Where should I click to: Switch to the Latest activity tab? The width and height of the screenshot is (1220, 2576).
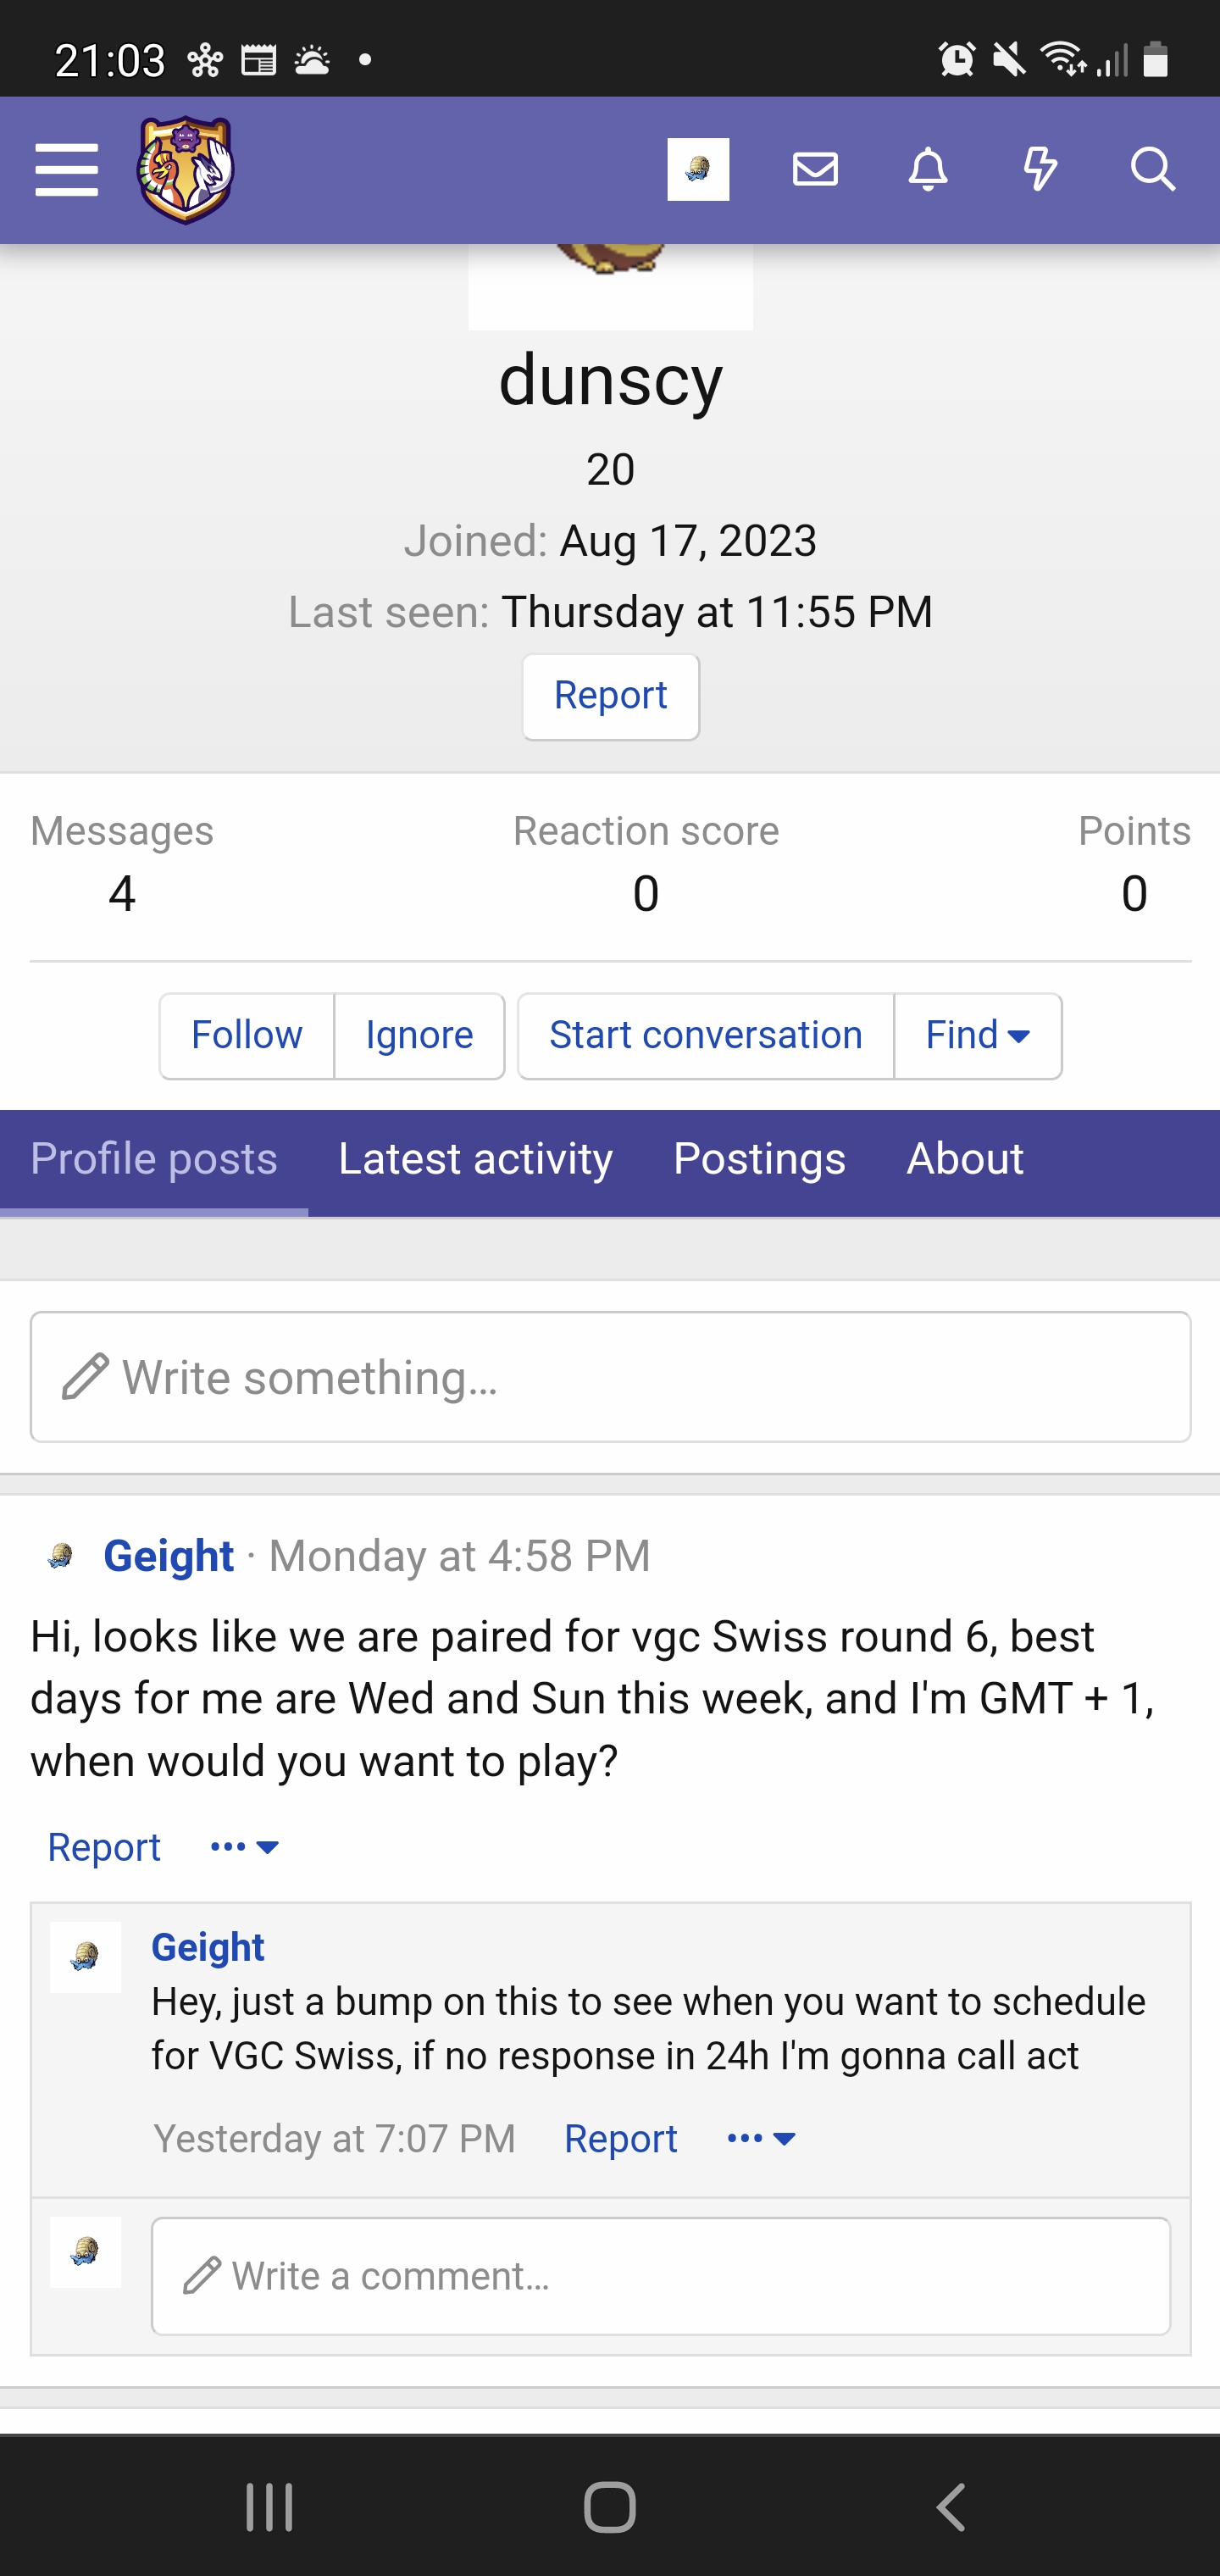click(x=475, y=1159)
